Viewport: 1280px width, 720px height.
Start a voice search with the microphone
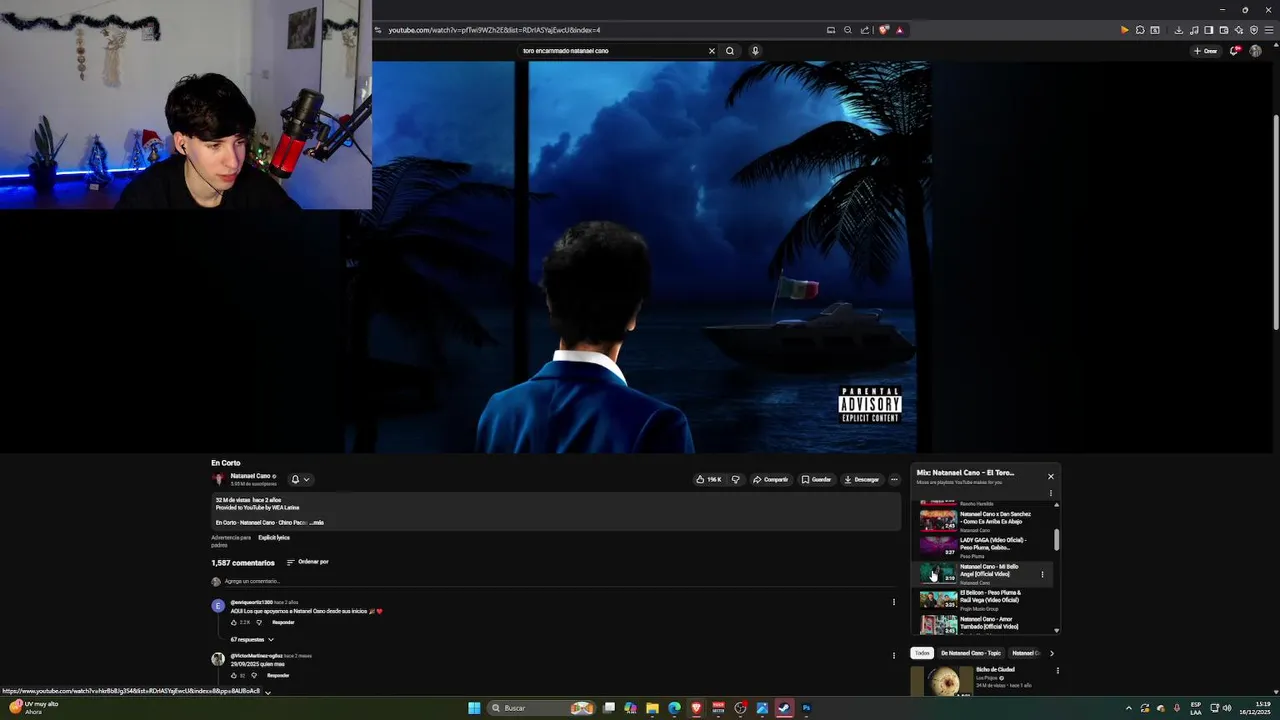[755, 51]
